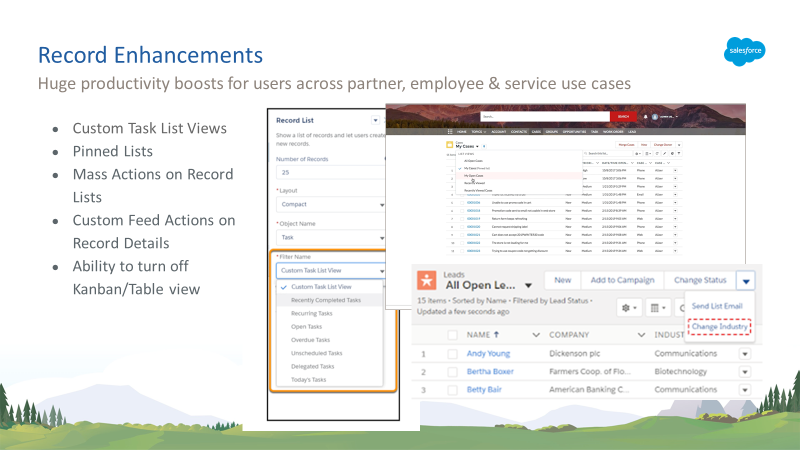The width and height of the screenshot is (800, 450).
Task: Open row actions arrow for Betty Bair
Action: click(745, 390)
